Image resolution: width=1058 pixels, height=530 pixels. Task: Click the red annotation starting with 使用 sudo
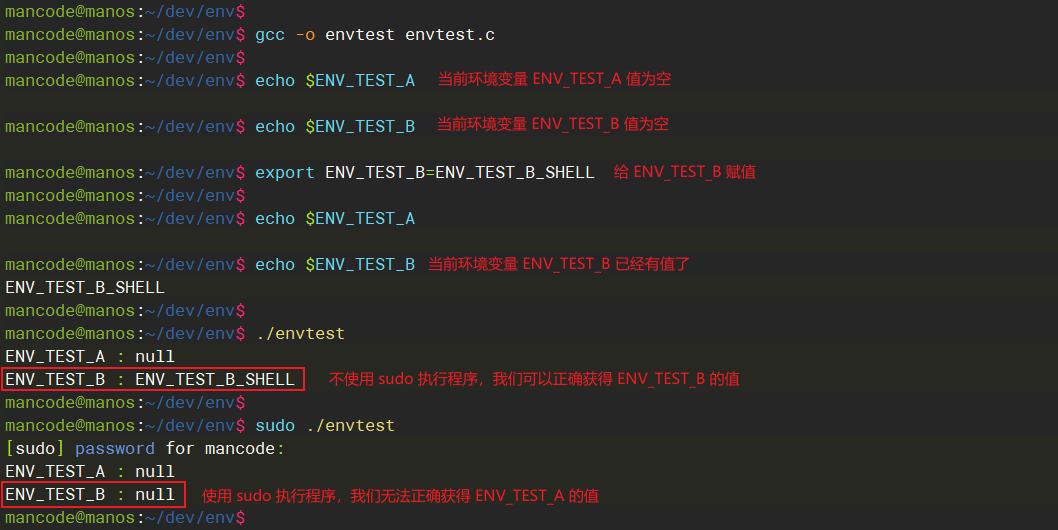400,495
